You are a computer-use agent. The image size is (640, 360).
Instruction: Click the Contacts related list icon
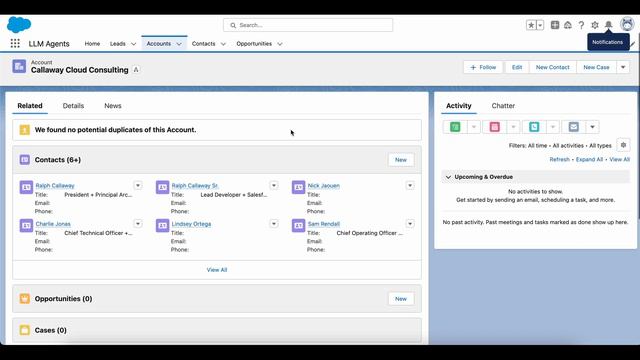pyautogui.click(x=24, y=160)
